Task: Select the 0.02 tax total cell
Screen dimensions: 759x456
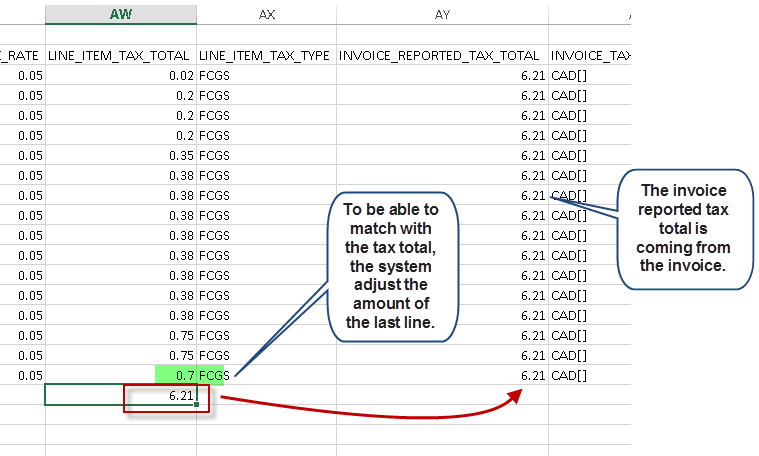Action: (121, 76)
